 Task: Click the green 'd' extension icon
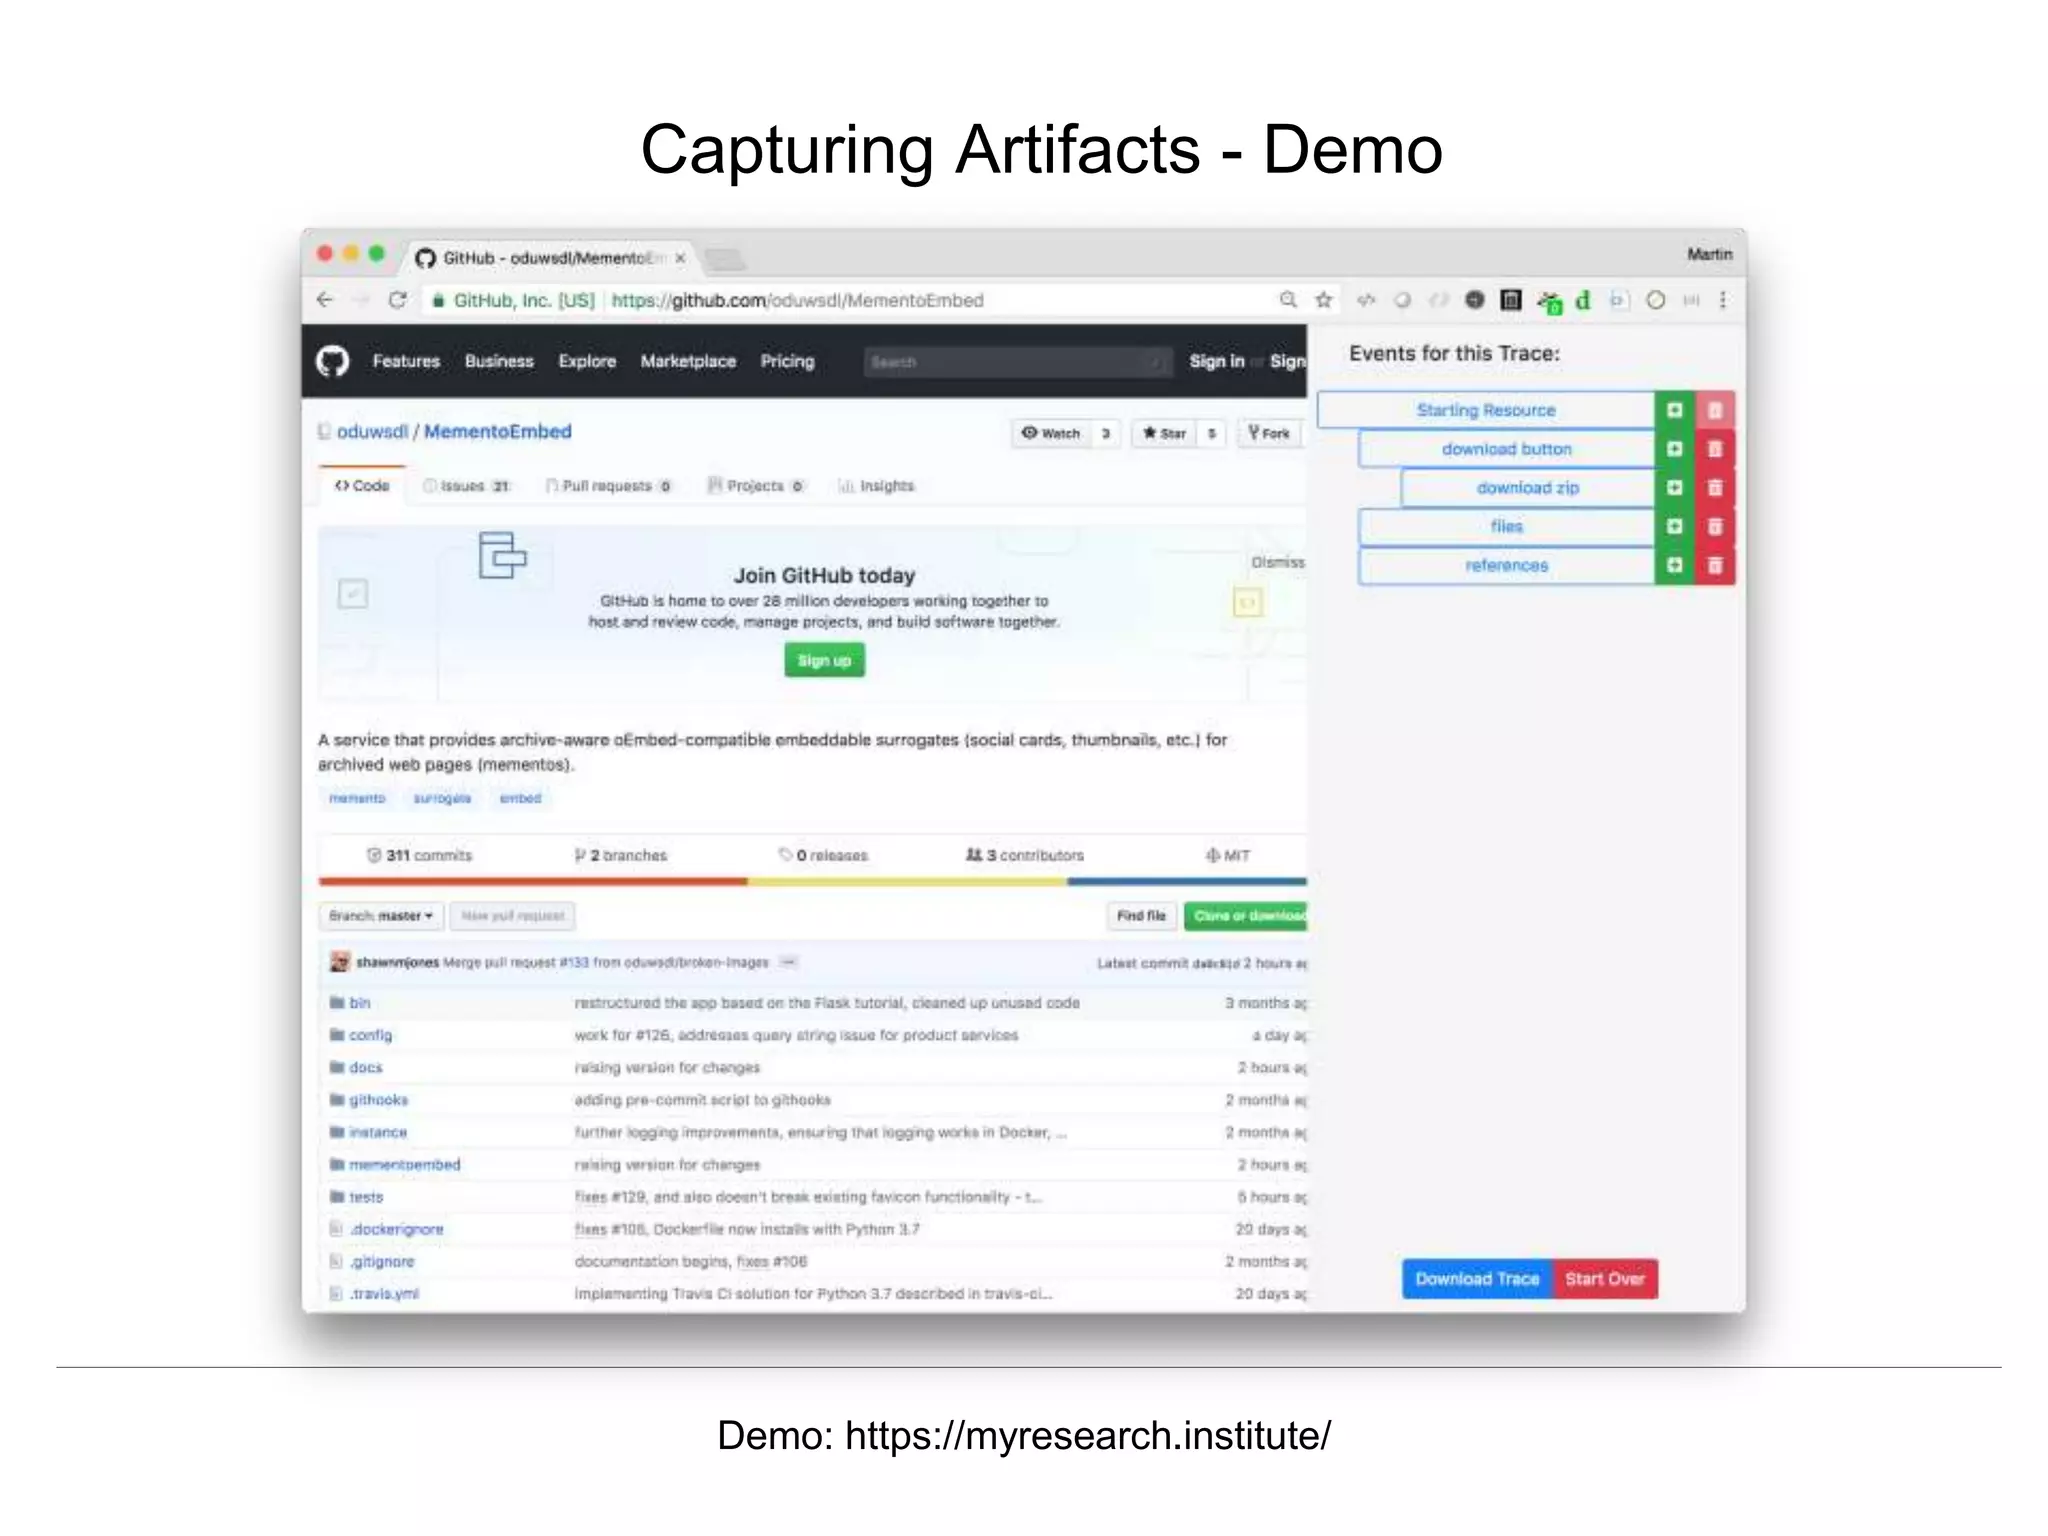click(1583, 300)
